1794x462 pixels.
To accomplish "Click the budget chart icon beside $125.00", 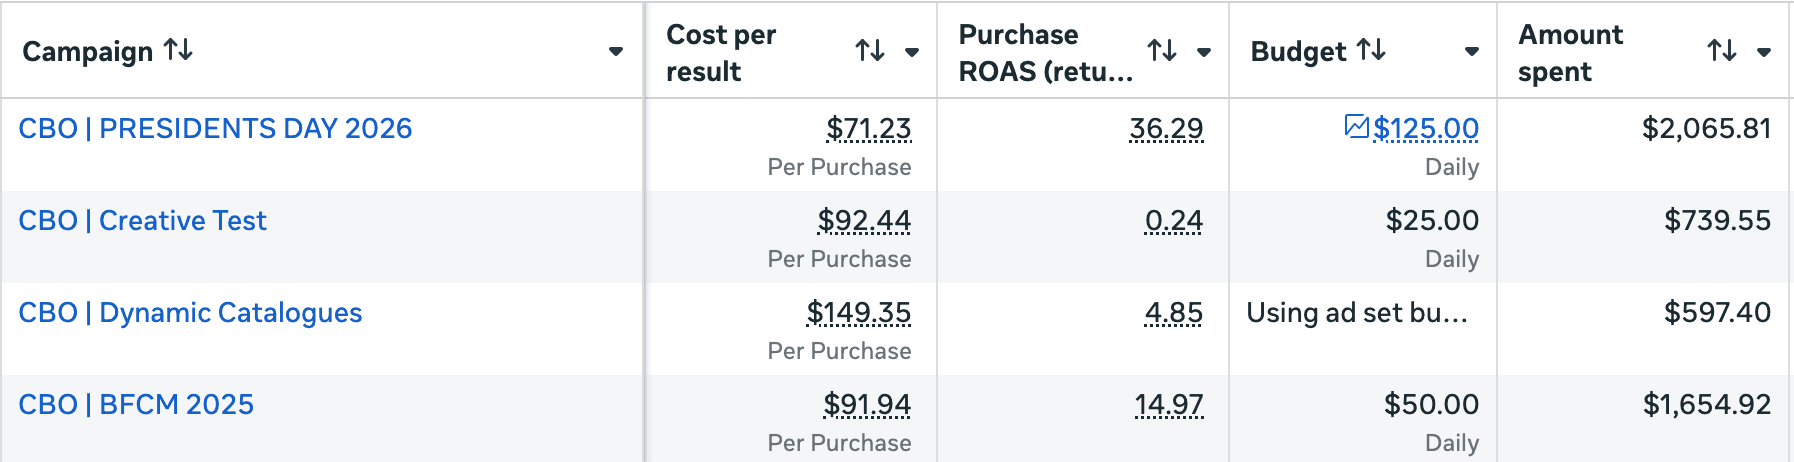I will (1357, 127).
